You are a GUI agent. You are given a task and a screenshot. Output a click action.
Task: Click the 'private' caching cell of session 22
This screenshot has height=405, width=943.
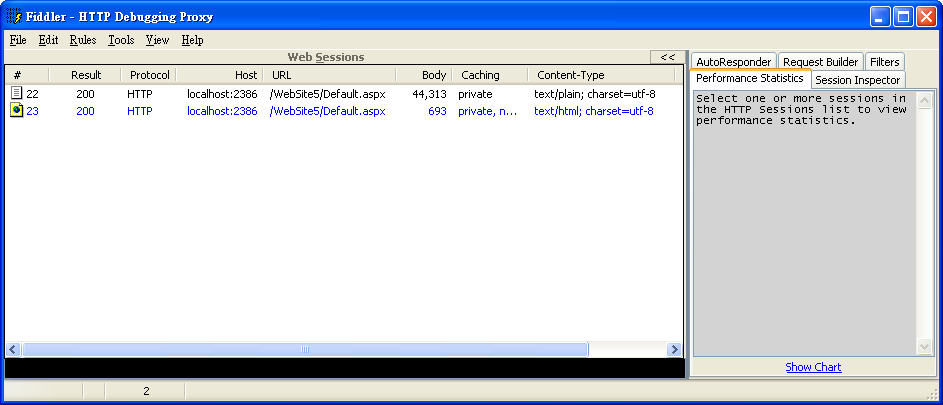(475, 94)
